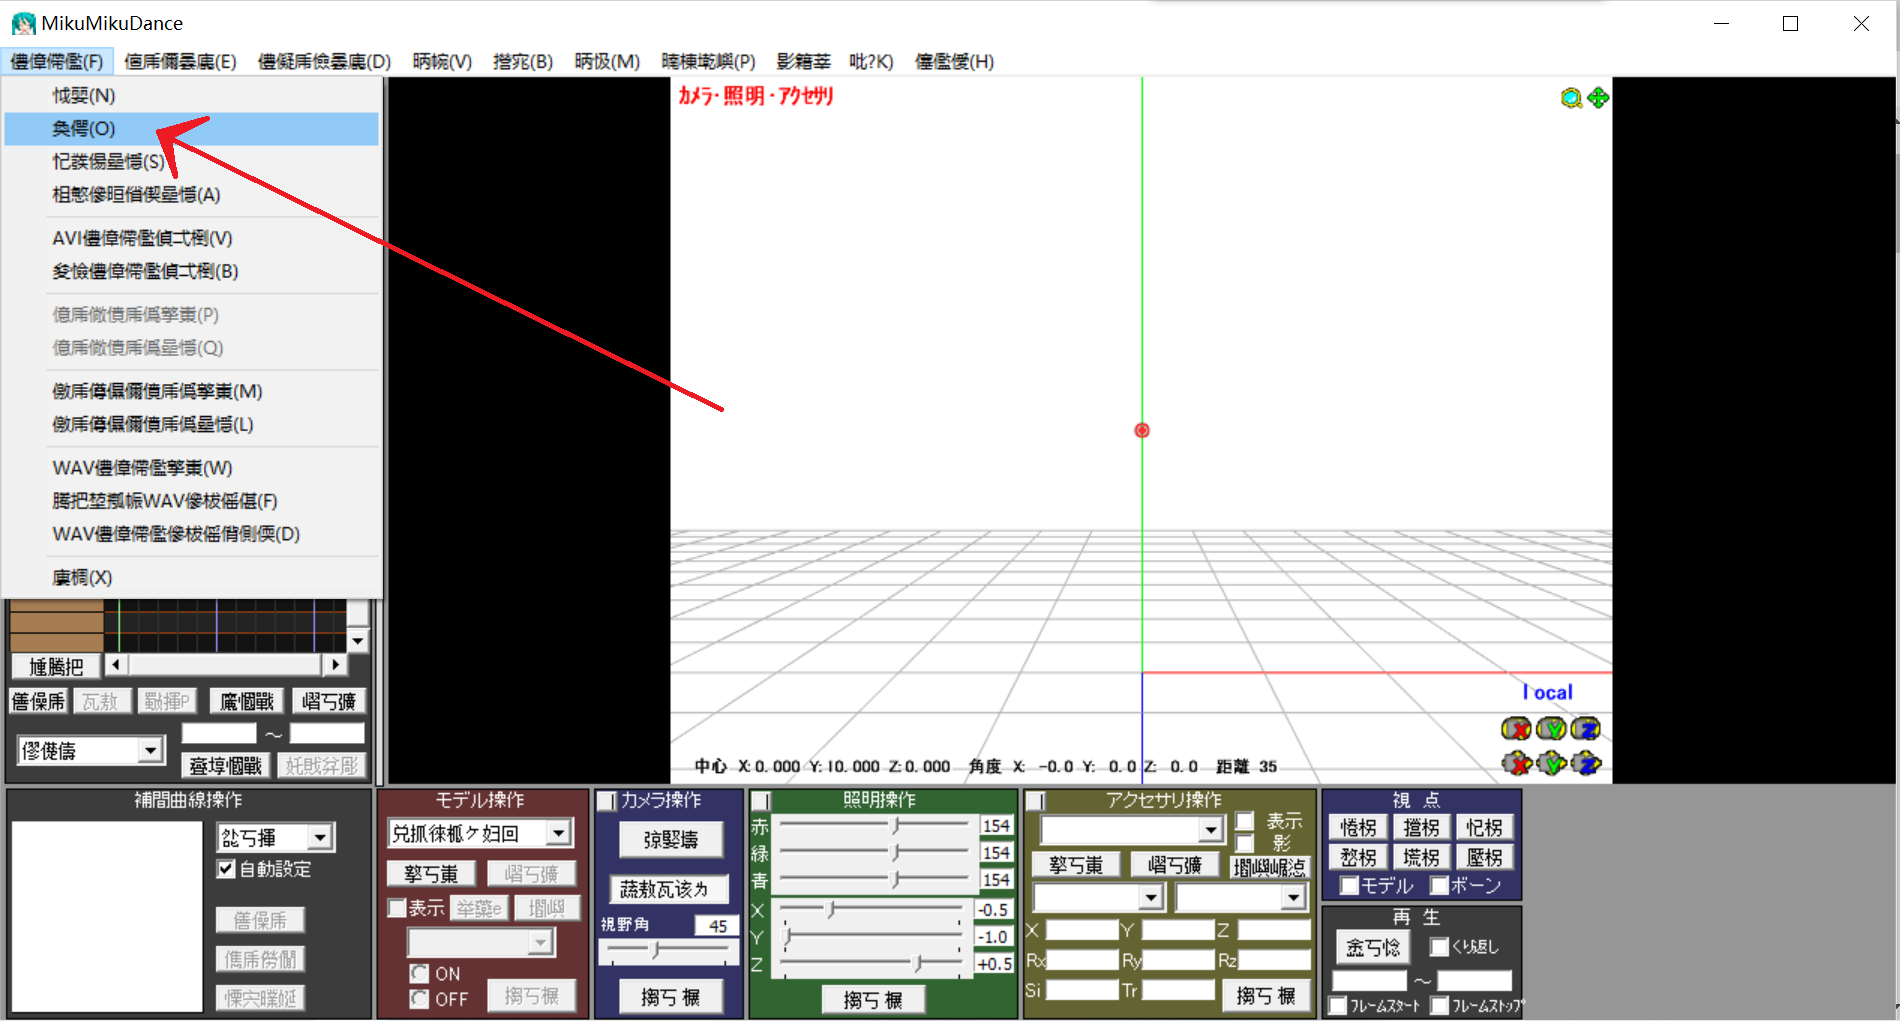The height and width of the screenshot is (1021, 1900).
Task: Click the accessory Si input field
Action: (x=1082, y=990)
